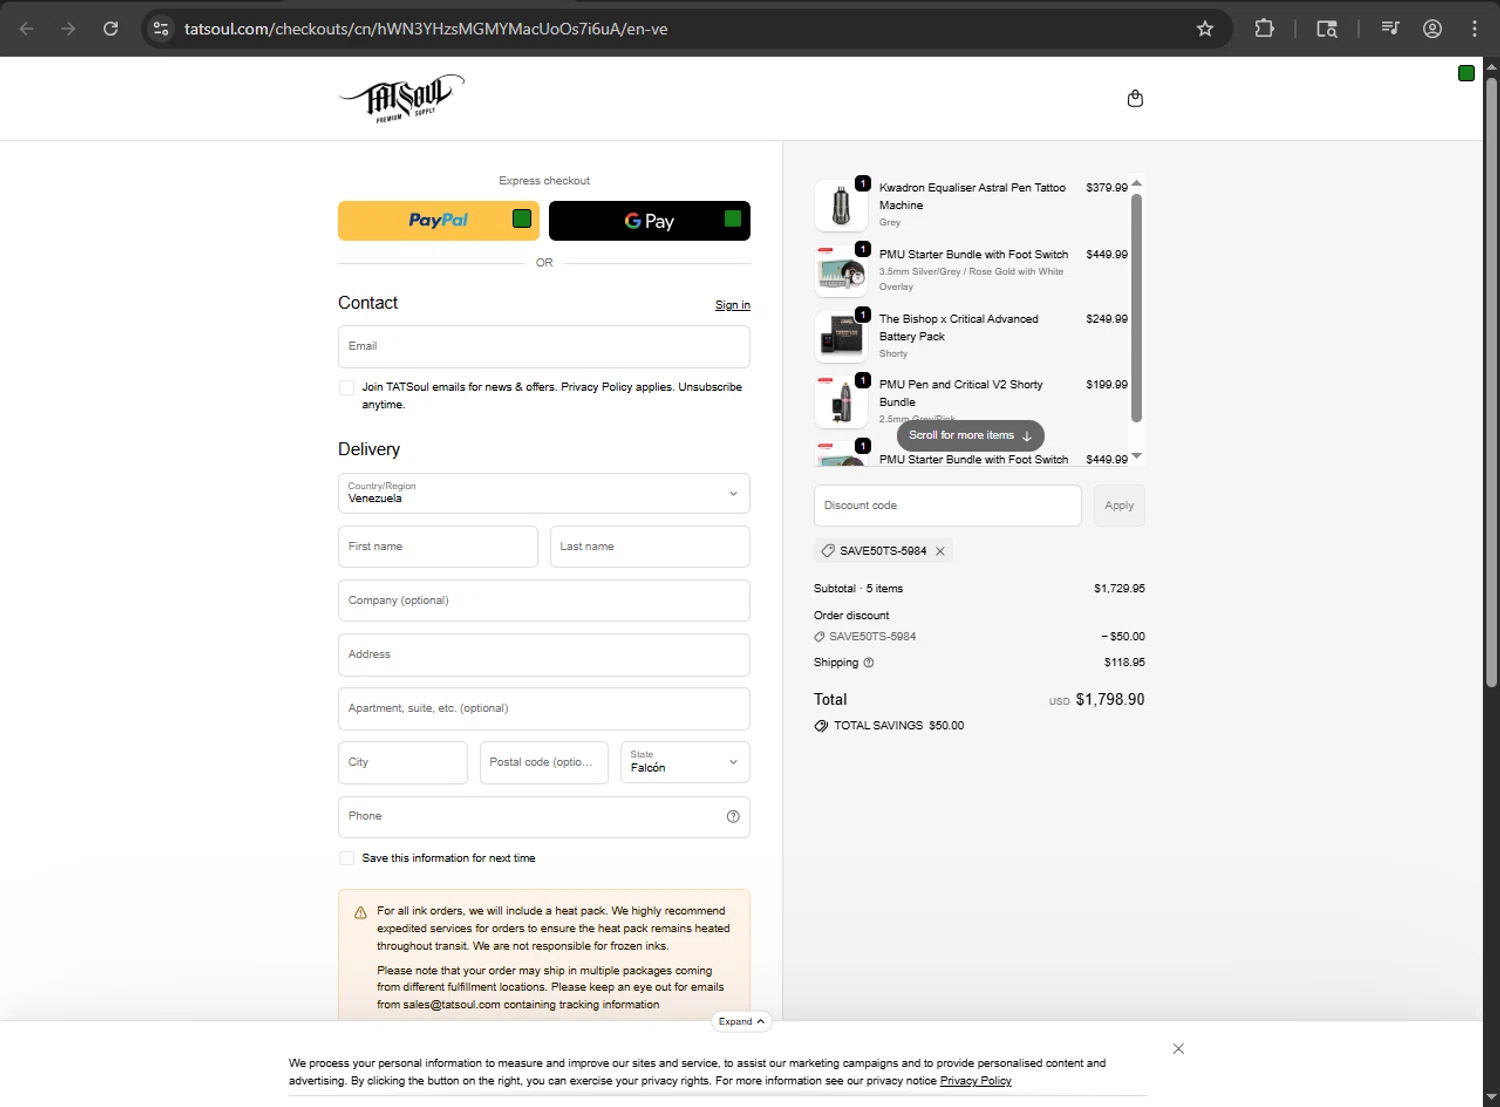Image resolution: width=1500 pixels, height=1107 pixels.
Task: Click the browser back arrow
Action: [27, 29]
